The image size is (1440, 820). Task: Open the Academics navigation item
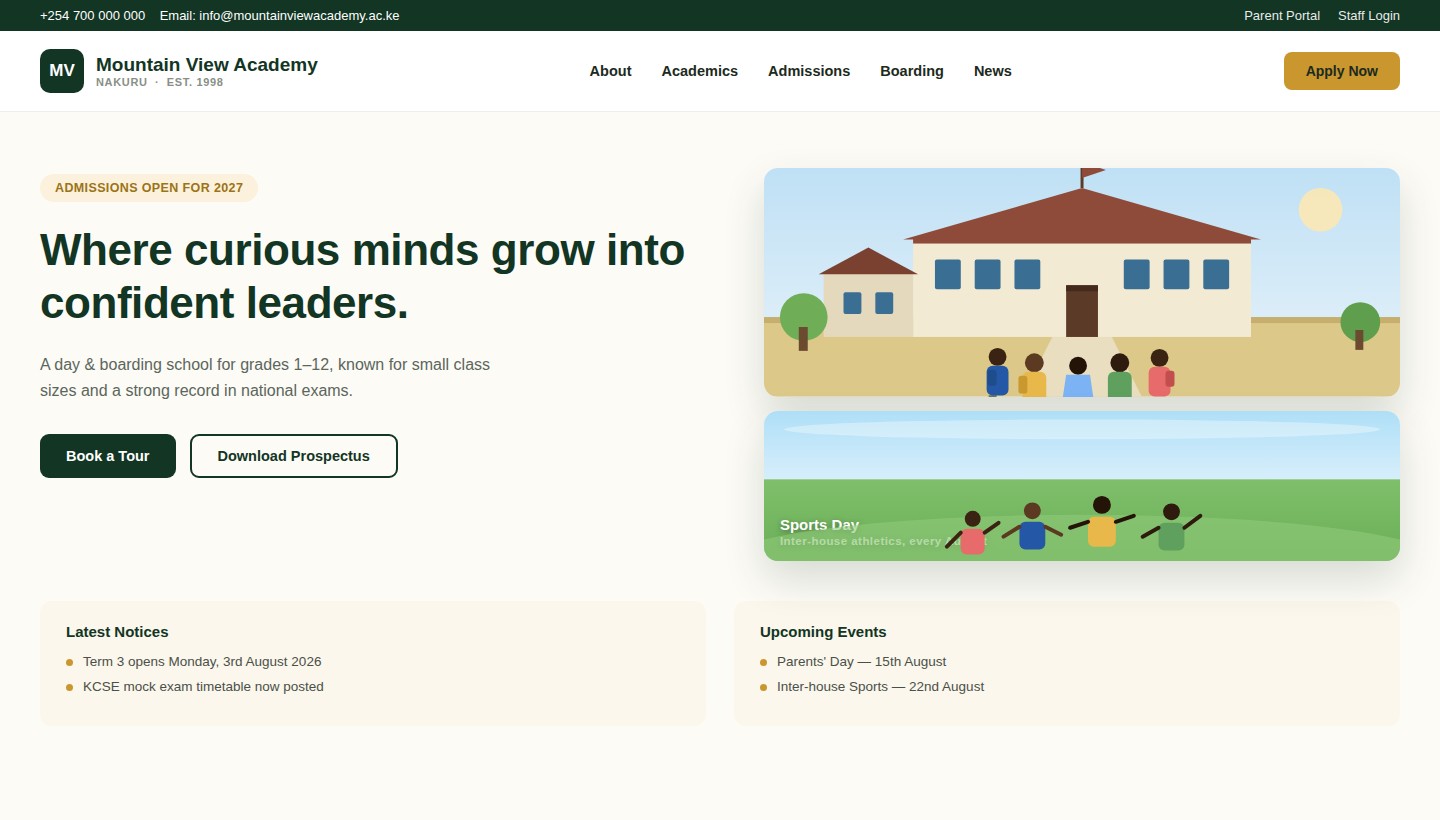coord(699,71)
